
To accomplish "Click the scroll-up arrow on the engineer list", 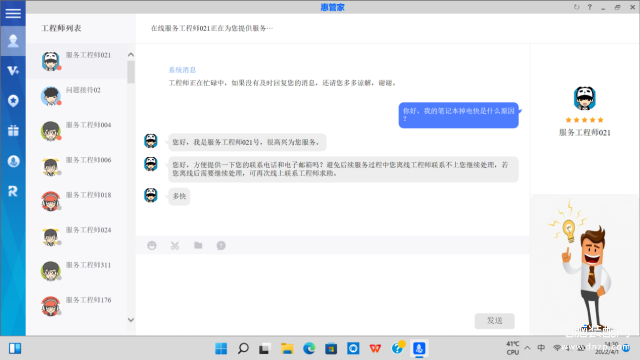I will point(131,55).
